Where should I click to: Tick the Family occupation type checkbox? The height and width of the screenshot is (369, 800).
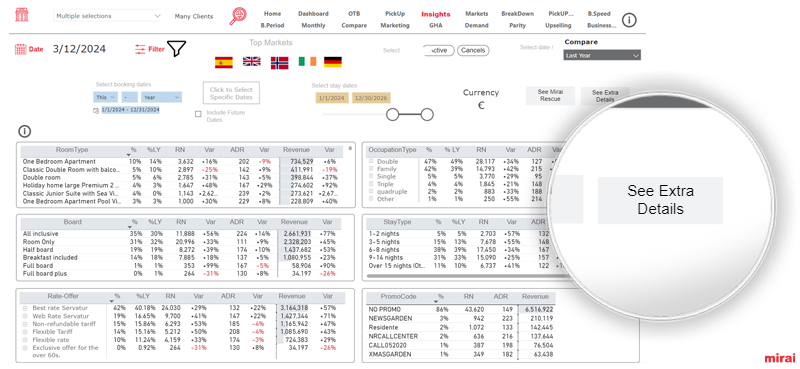point(371,169)
